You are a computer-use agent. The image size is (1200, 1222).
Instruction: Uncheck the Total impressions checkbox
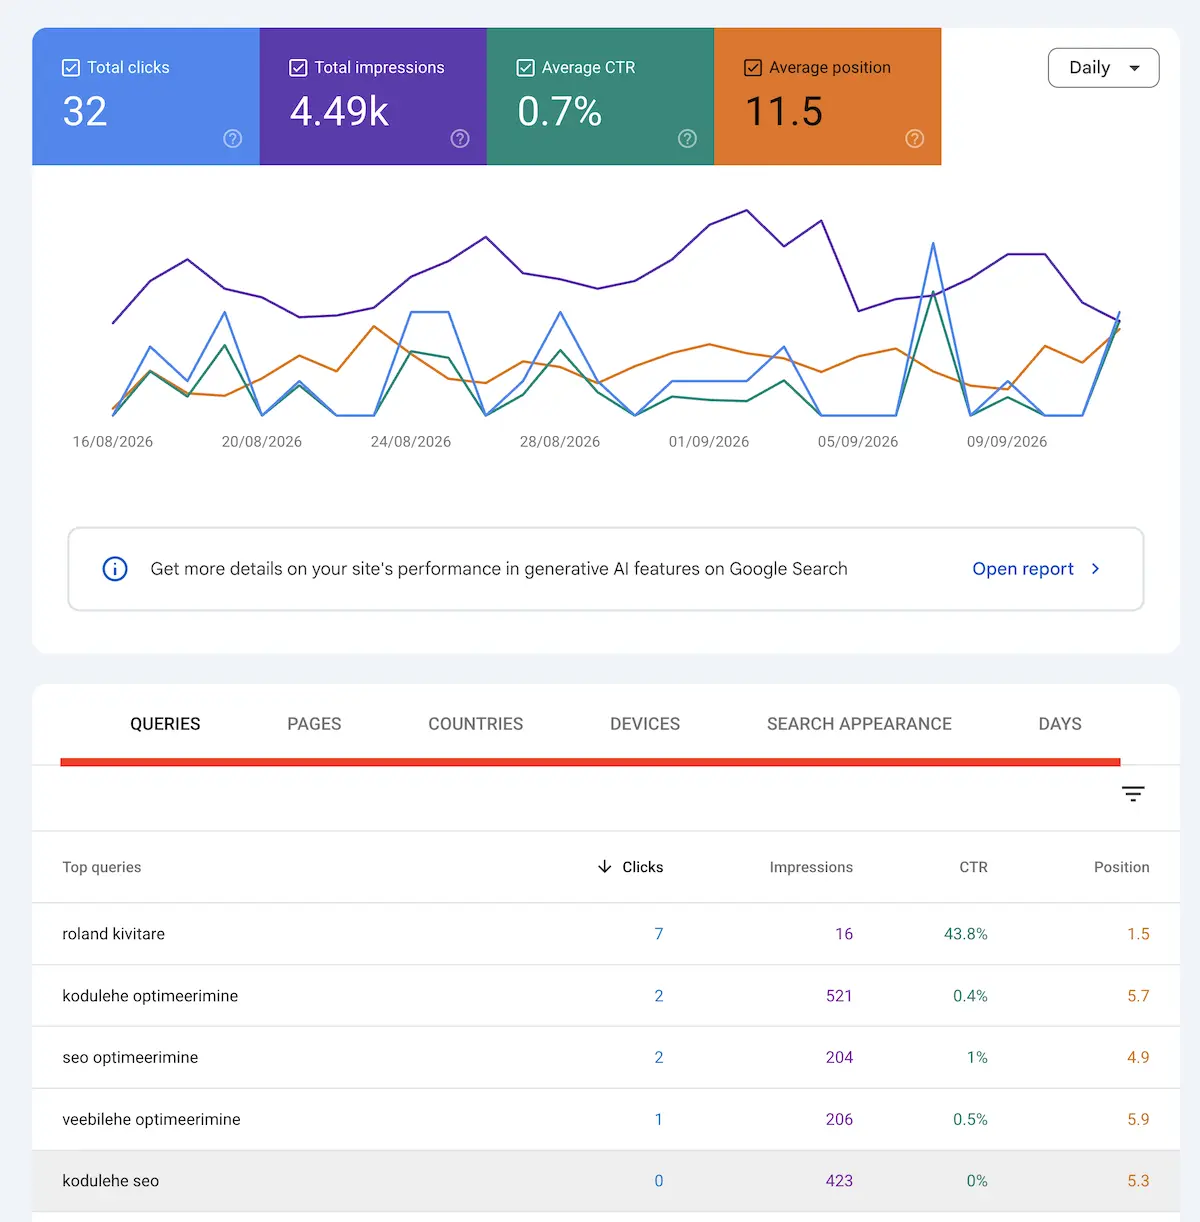(298, 68)
